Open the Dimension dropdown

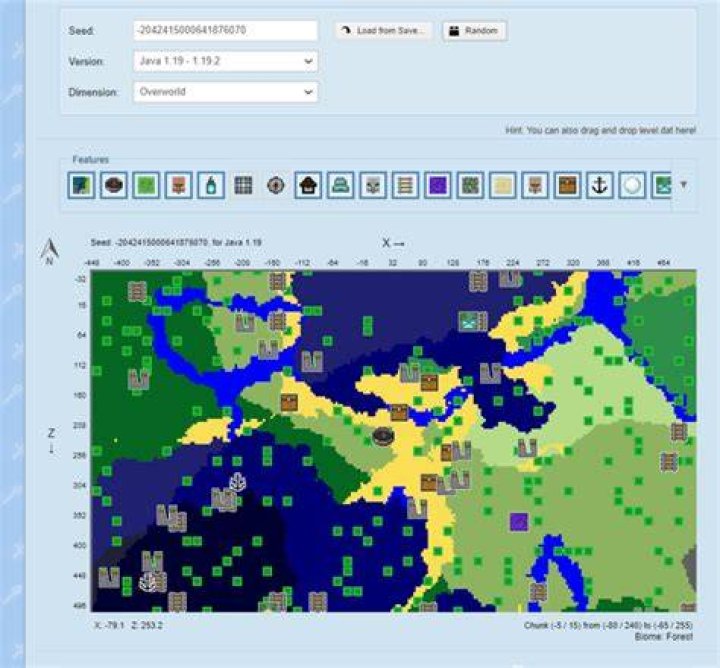[x=225, y=92]
